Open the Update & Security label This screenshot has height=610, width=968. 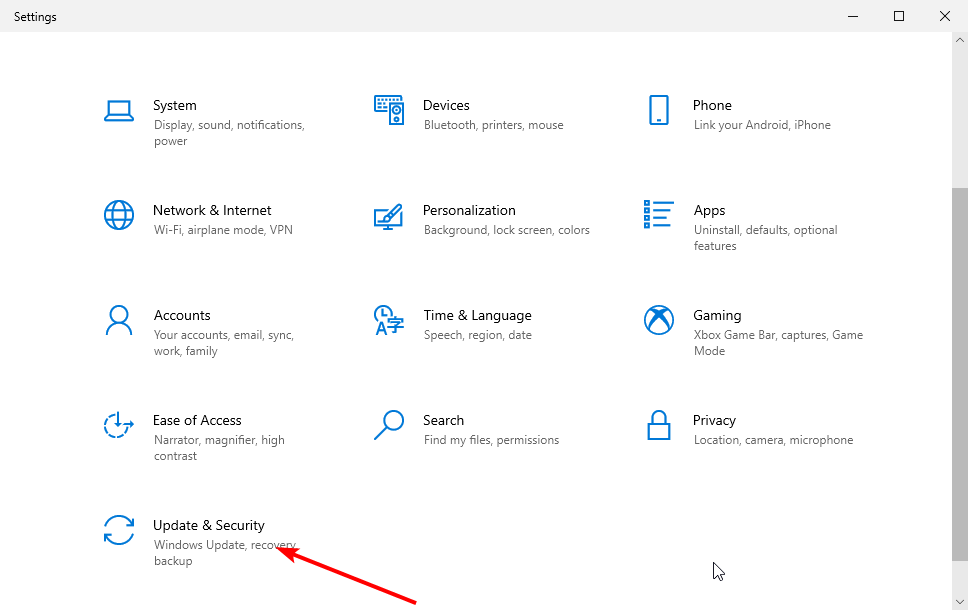pos(209,525)
